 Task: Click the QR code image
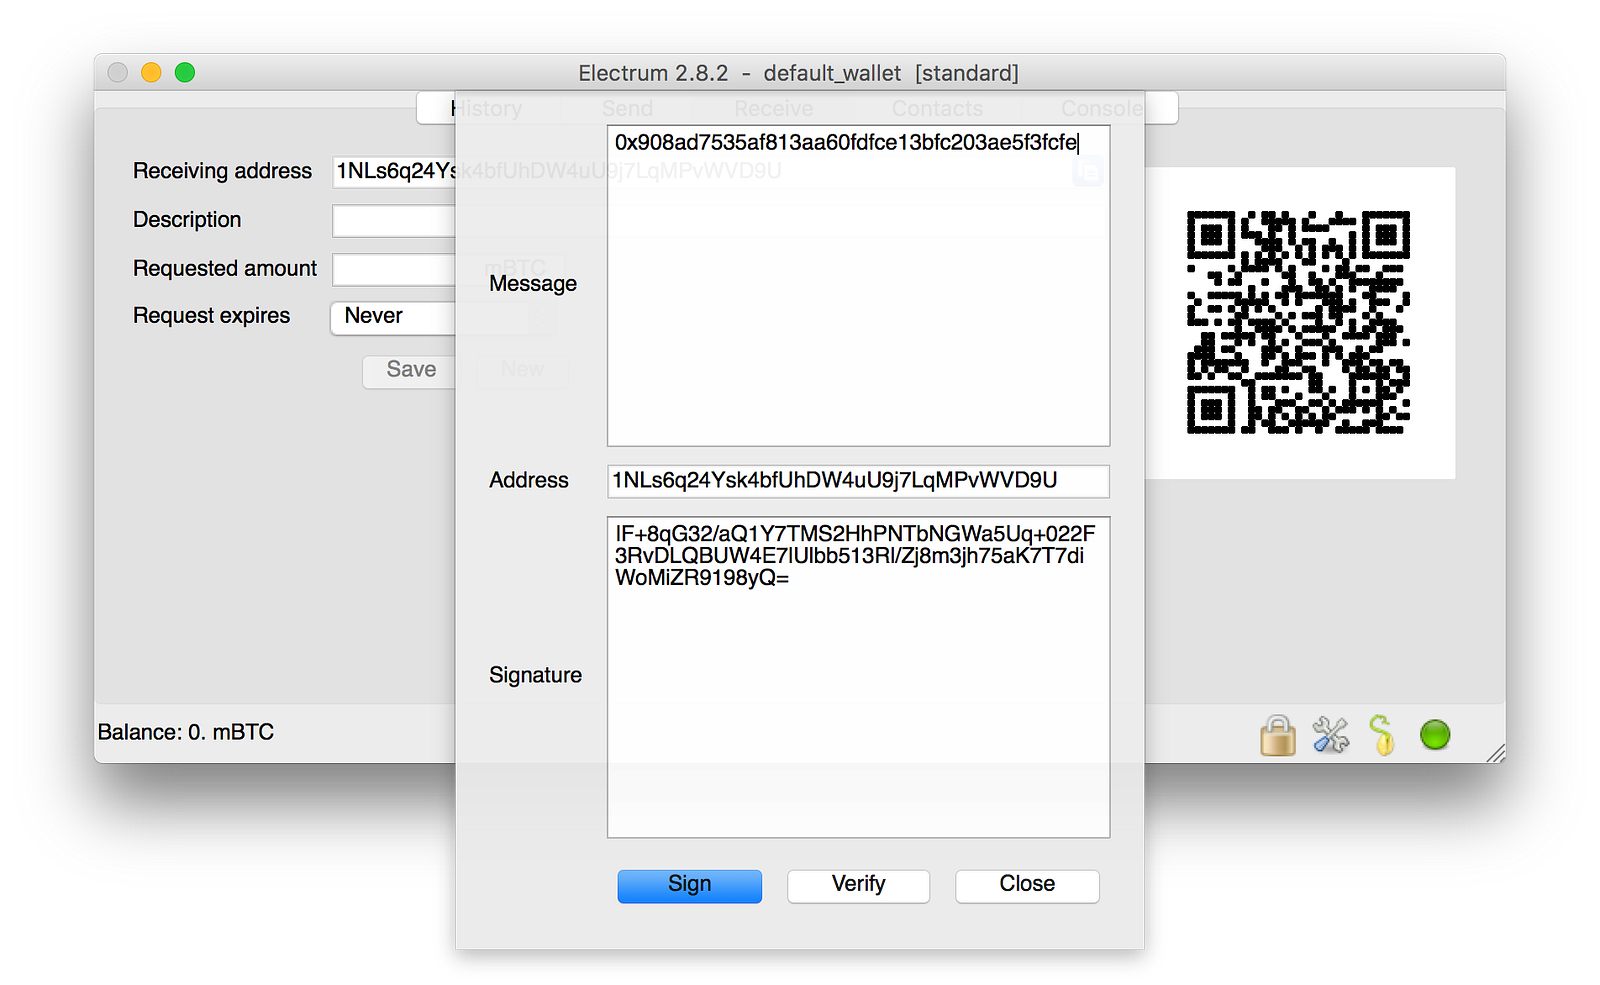tap(1298, 322)
